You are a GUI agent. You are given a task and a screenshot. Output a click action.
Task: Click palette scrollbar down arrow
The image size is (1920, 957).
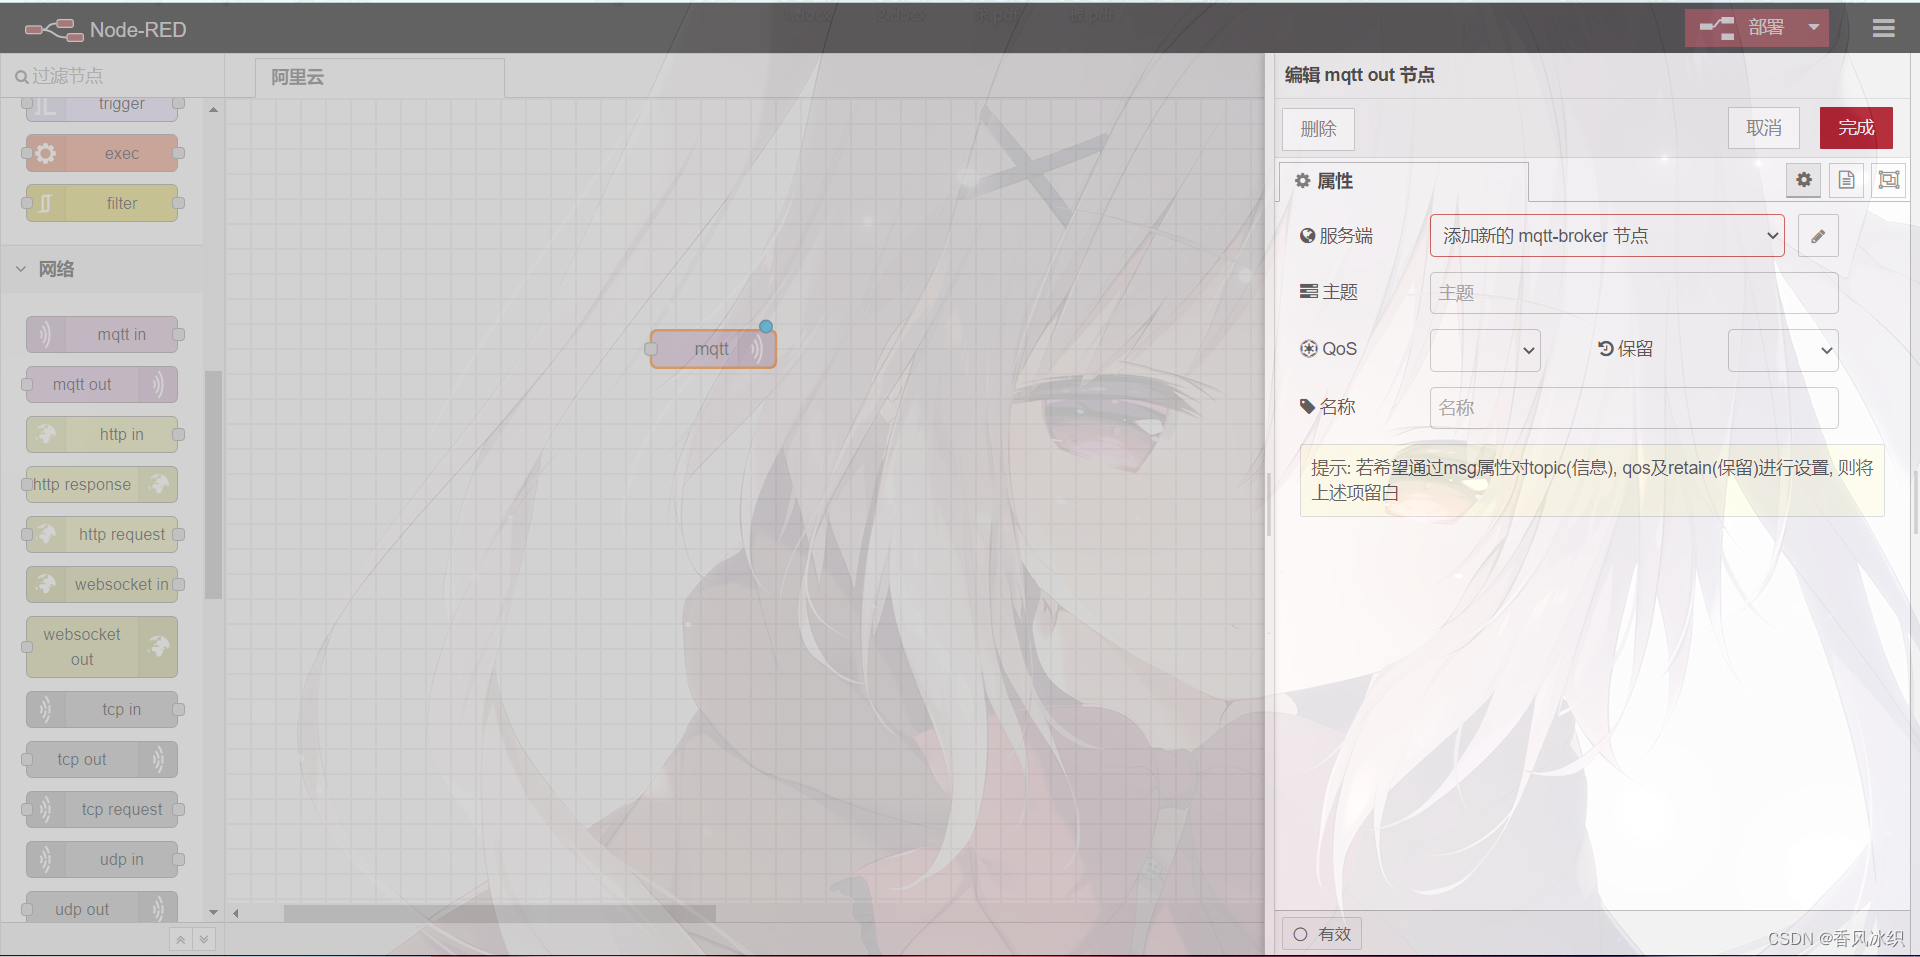(213, 912)
